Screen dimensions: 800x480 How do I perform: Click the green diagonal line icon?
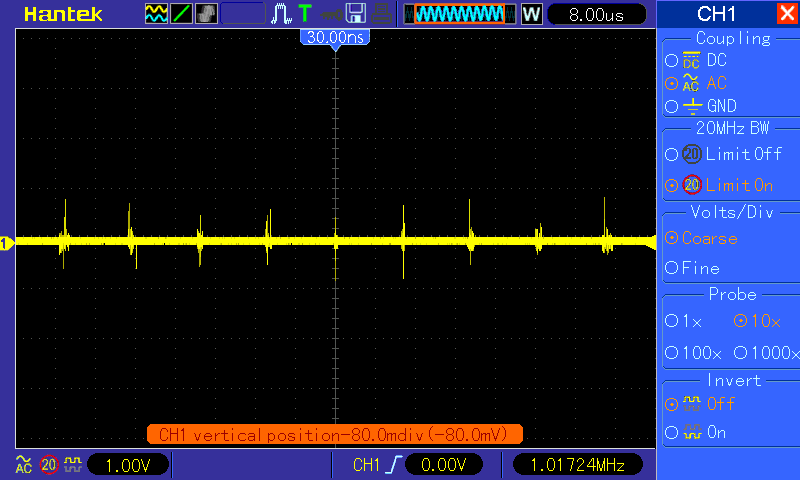181,14
